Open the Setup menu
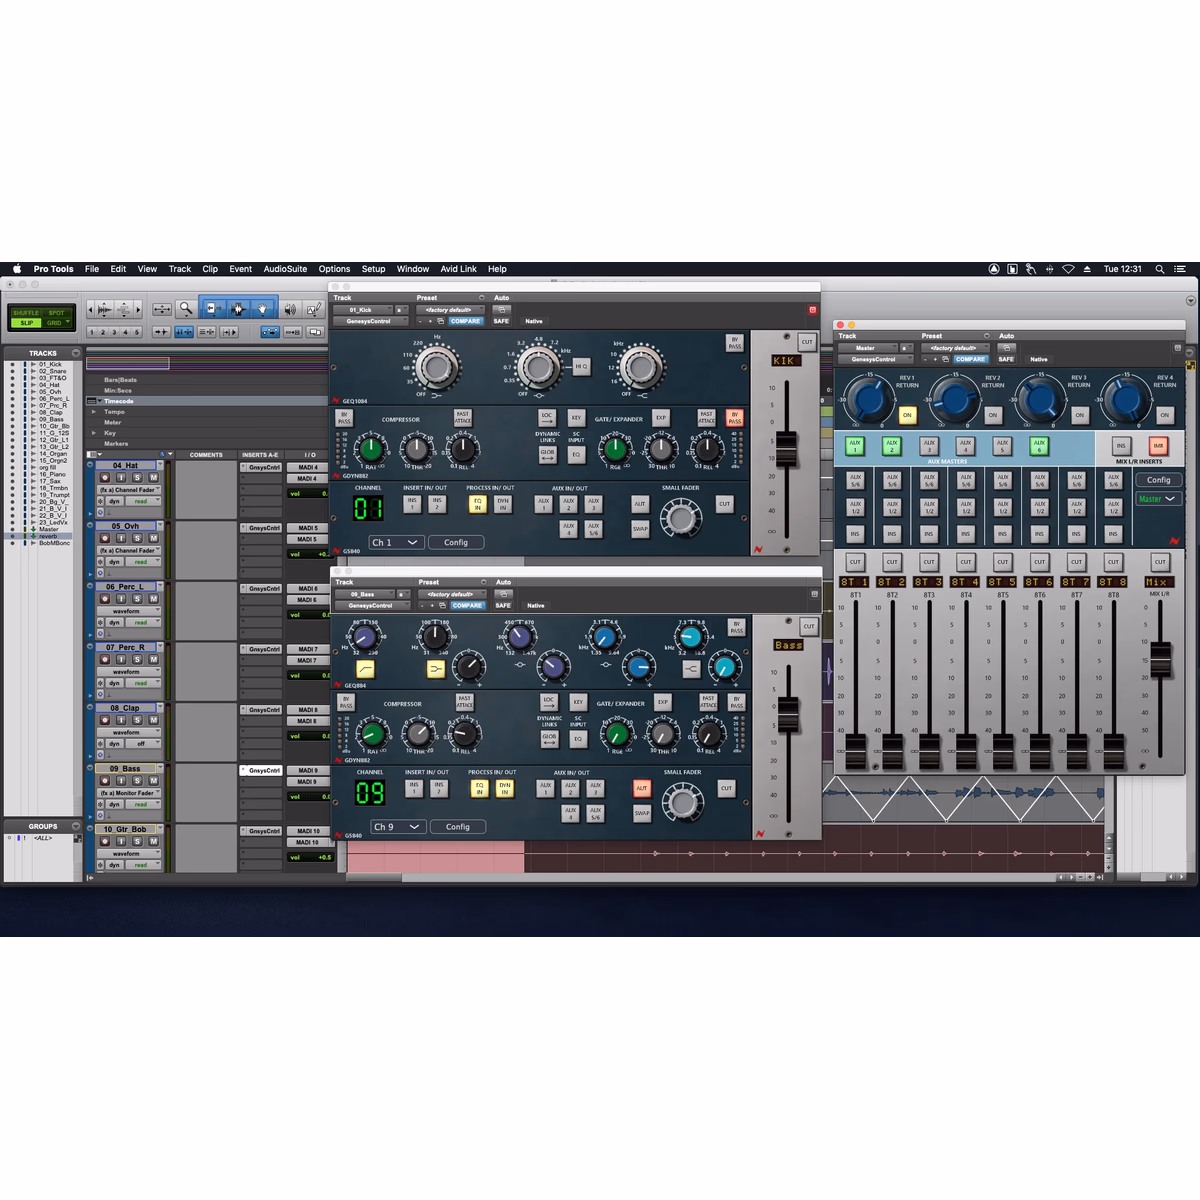The height and width of the screenshot is (1200, 1200). coord(373,269)
